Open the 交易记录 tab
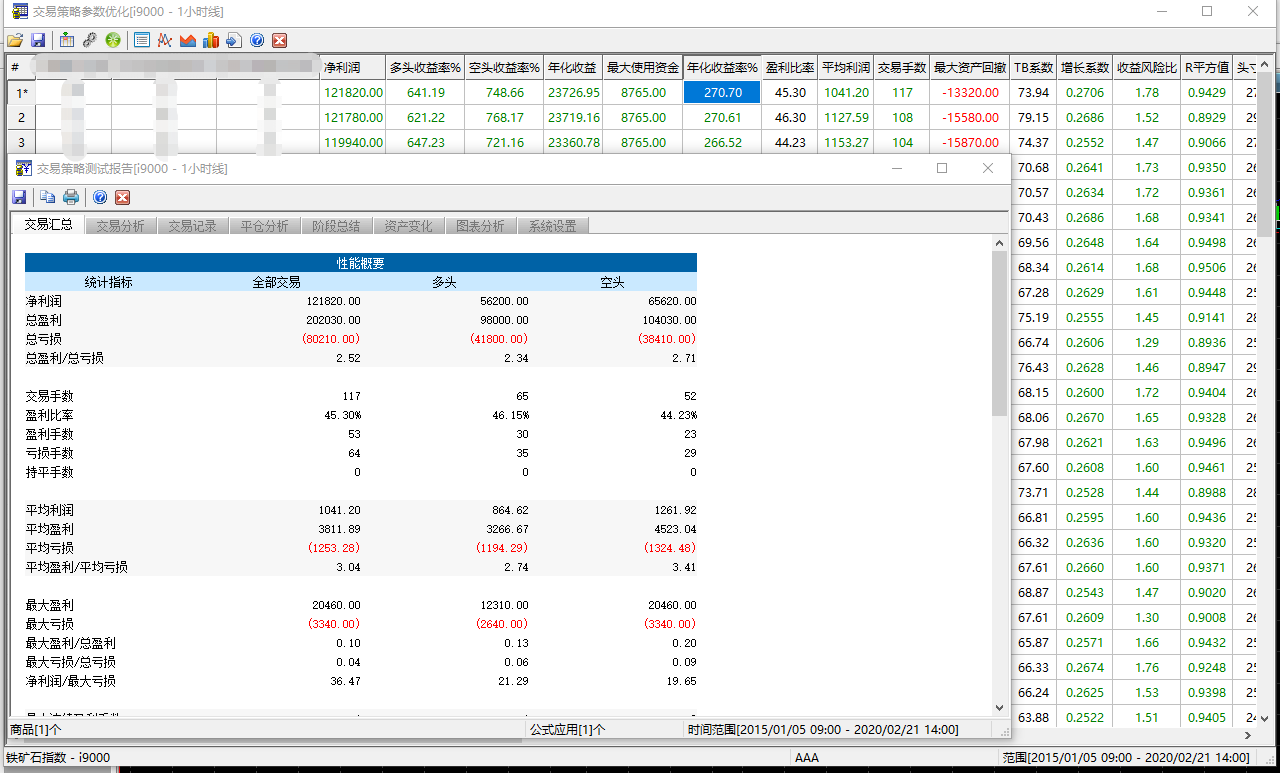Viewport: 1280px width, 773px height. coord(192,226)
